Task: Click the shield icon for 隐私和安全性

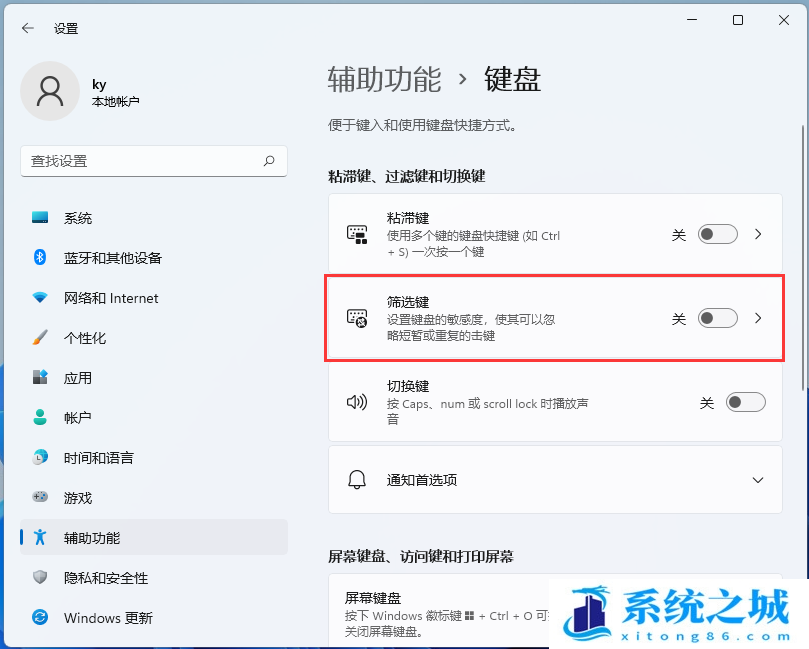Action: (x=40, y=577)
